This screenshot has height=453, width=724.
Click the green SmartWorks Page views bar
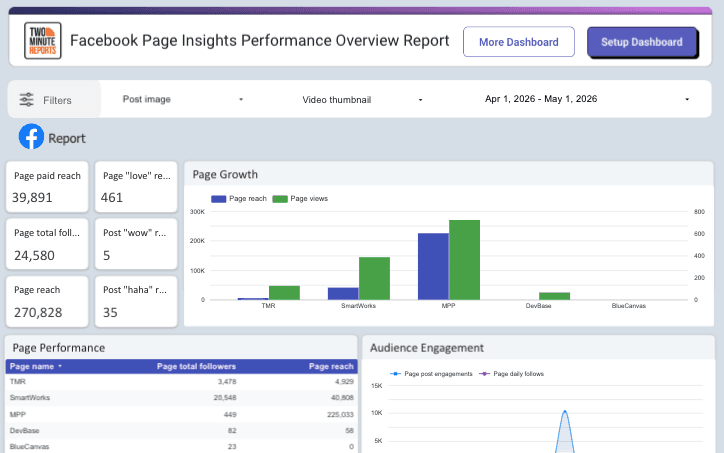point(374,278)
